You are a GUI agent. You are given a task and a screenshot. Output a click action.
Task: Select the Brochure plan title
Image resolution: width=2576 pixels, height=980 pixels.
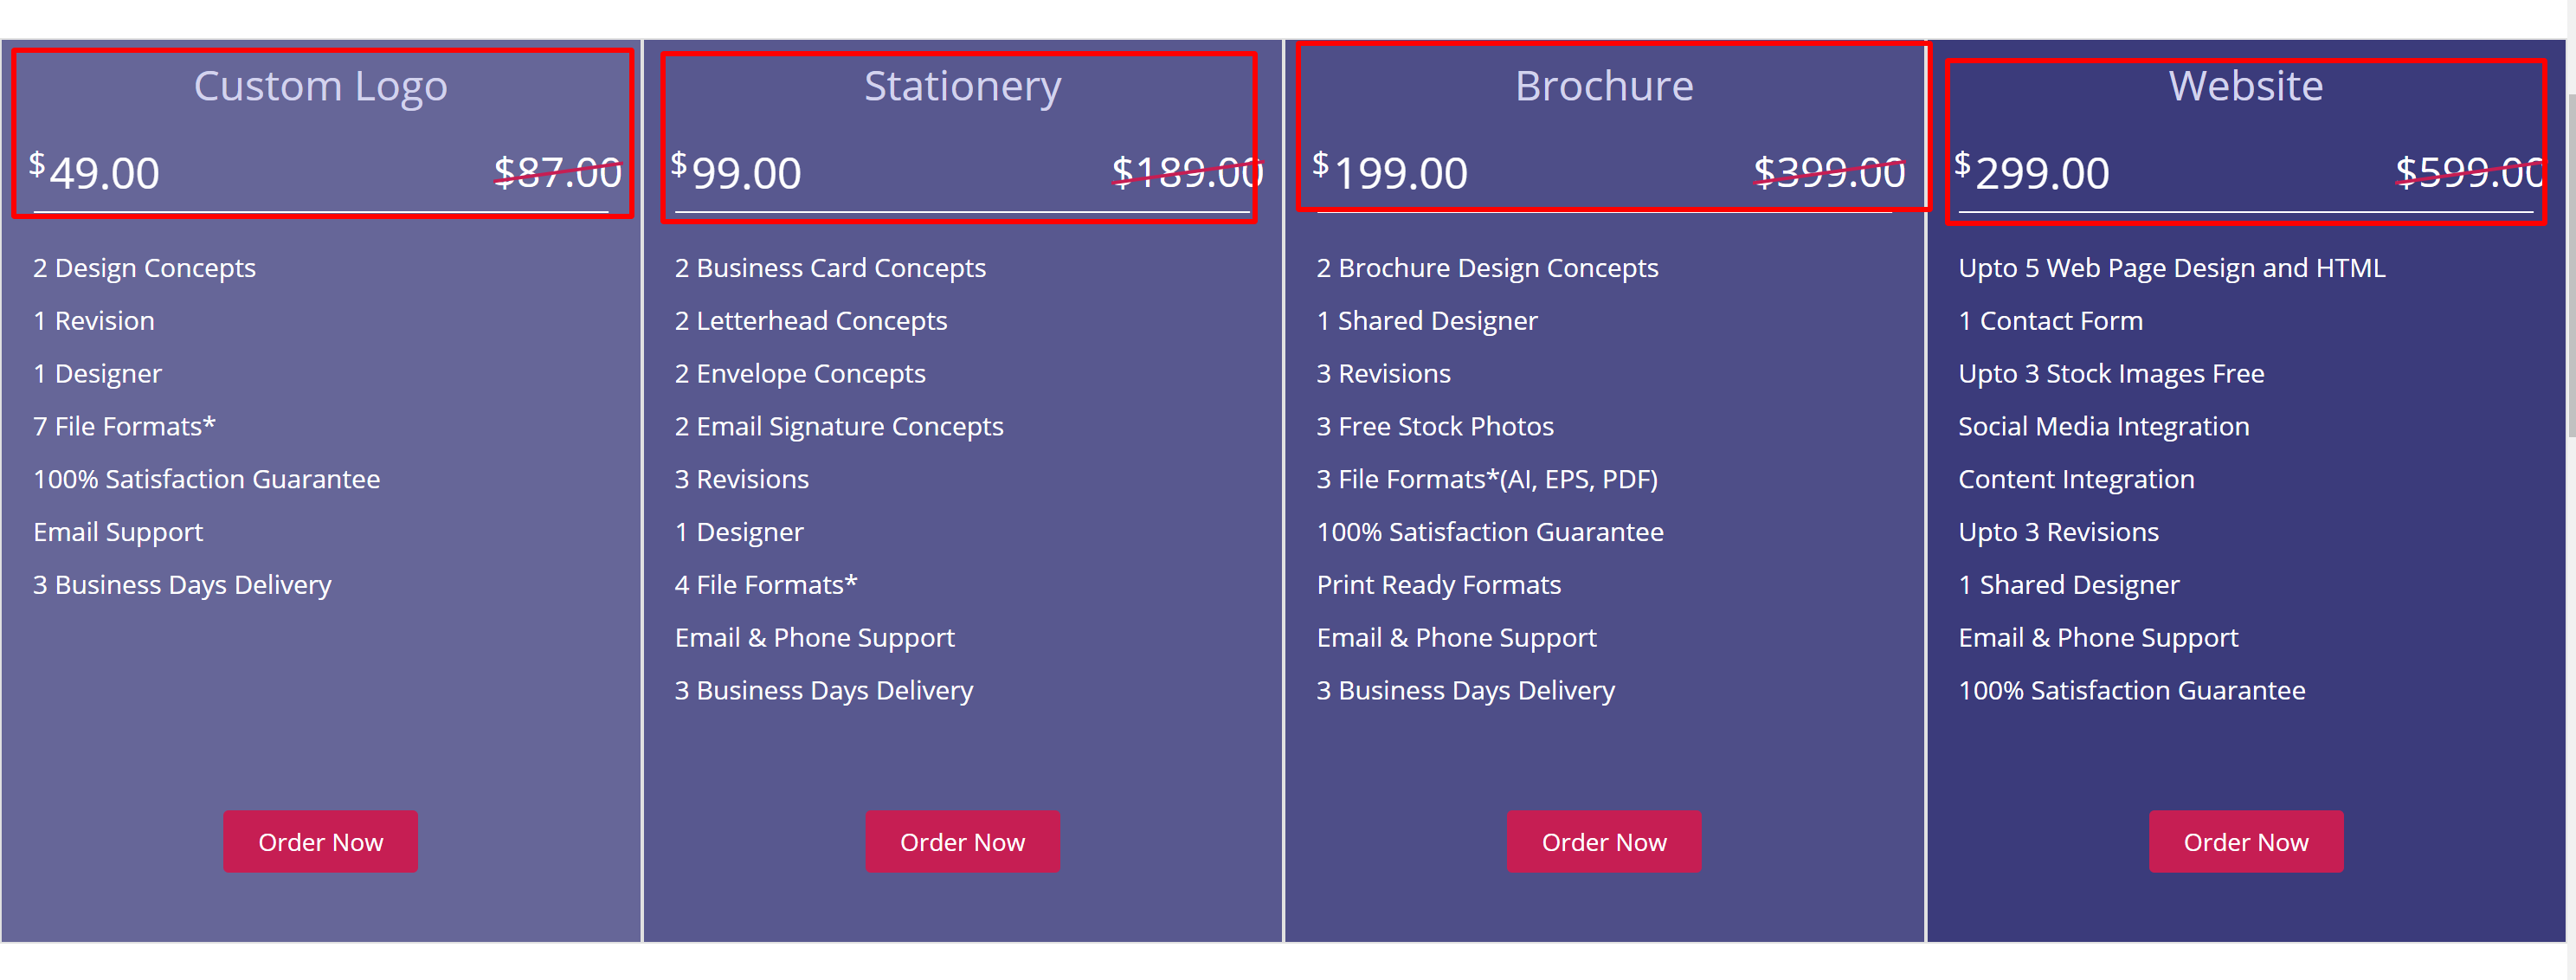(1604, 85)
